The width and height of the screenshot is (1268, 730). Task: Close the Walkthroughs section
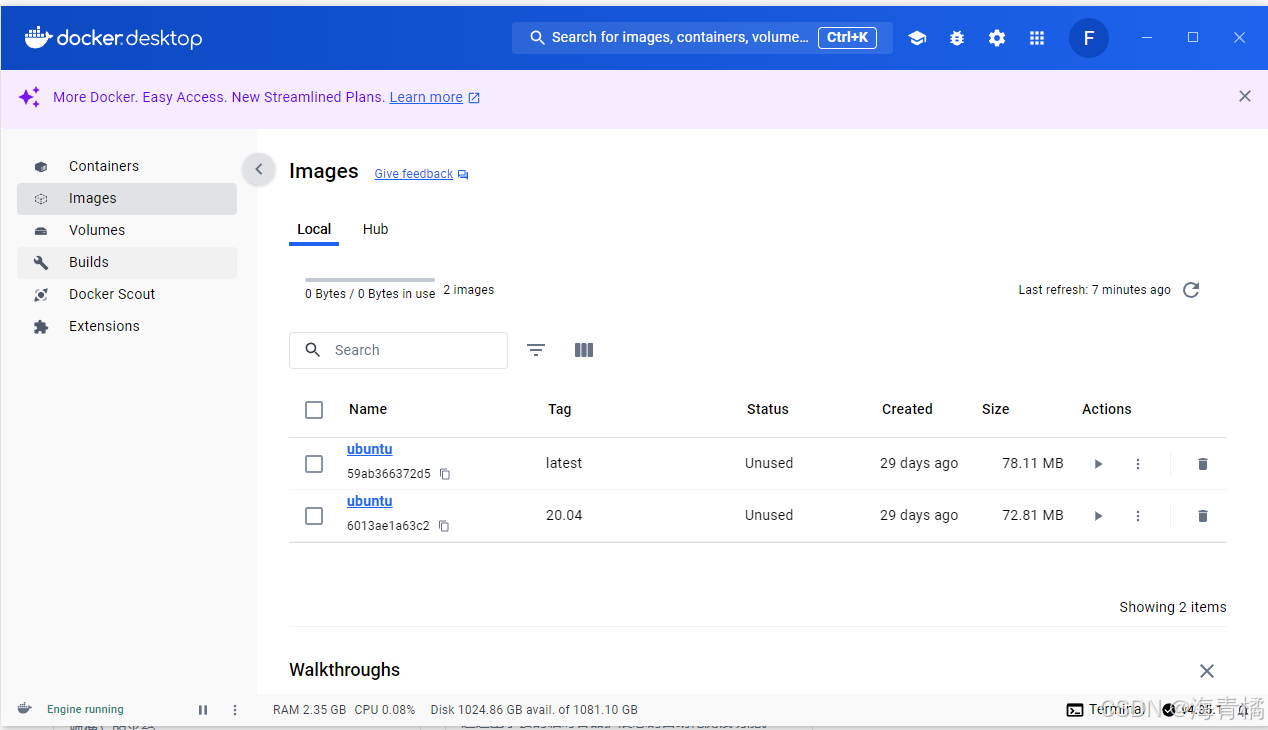click(1207, 671)
